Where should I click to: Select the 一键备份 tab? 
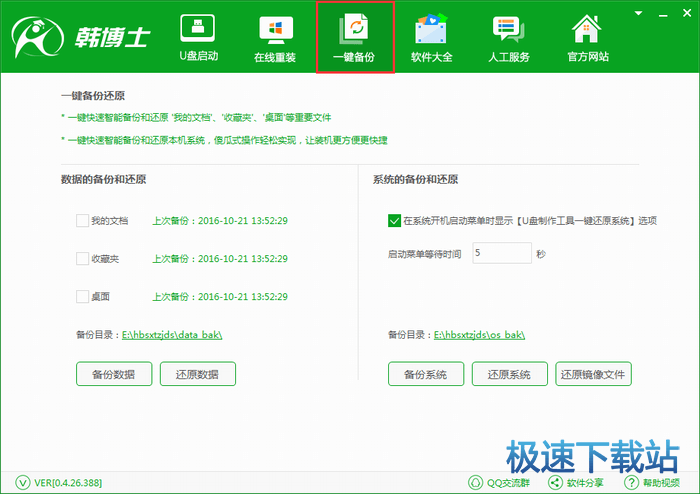pos(354,38)
